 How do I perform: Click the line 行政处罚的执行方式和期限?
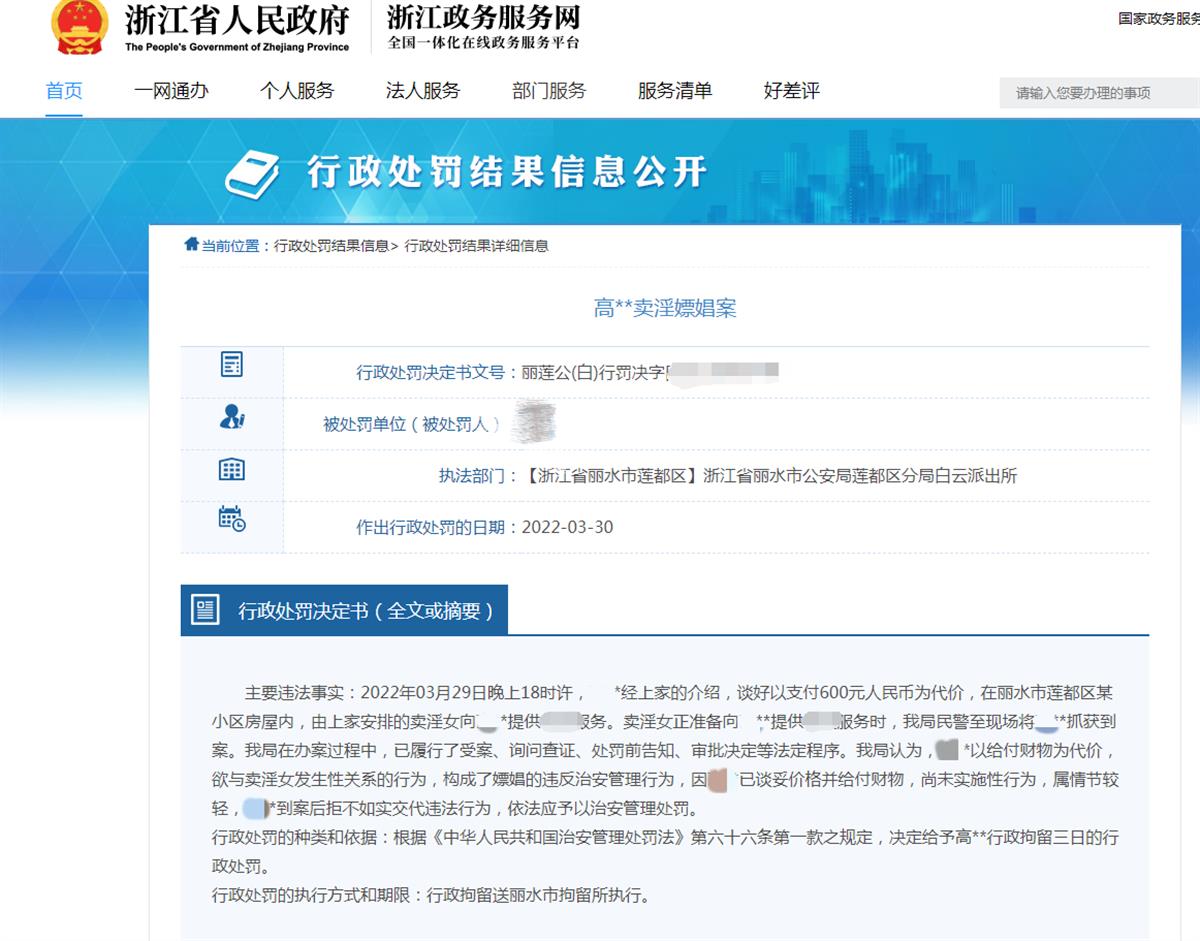430,895
